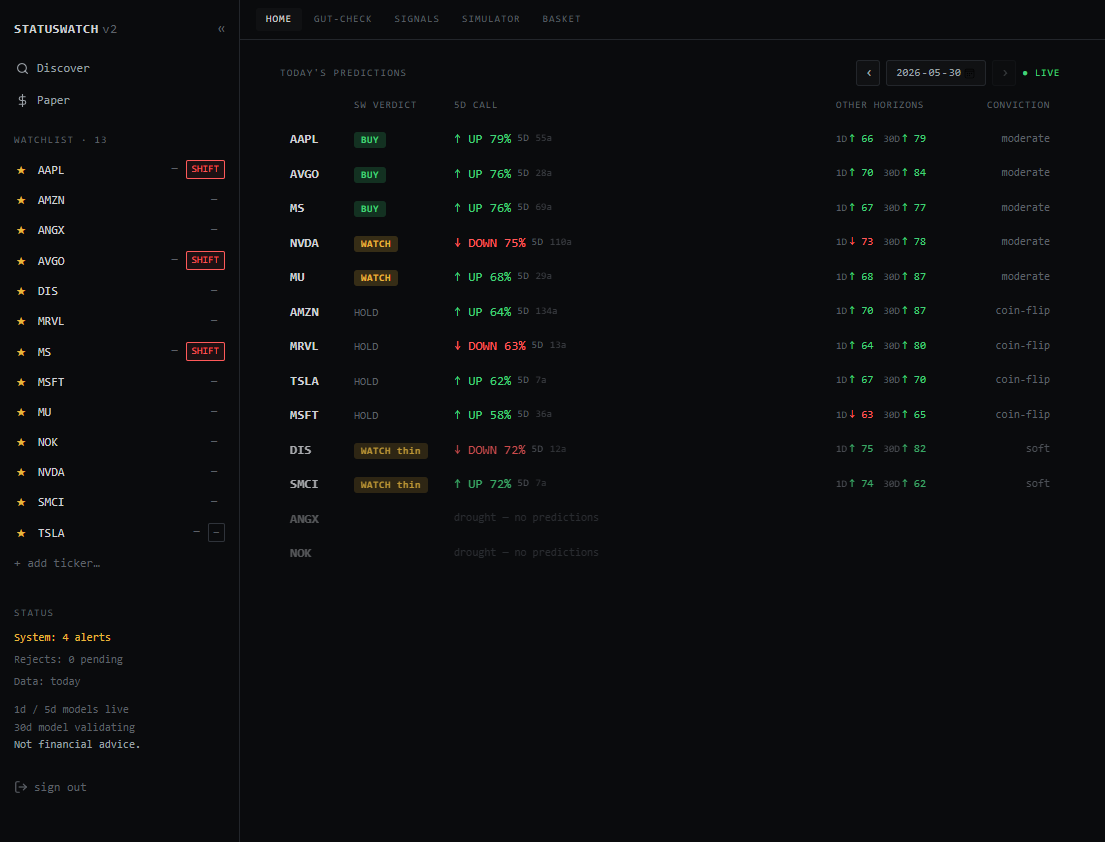Viewport: 1105px width, 842px height.
Task: Click "Rejects: 0 pending" status line
Action: [x=68, y=660]
